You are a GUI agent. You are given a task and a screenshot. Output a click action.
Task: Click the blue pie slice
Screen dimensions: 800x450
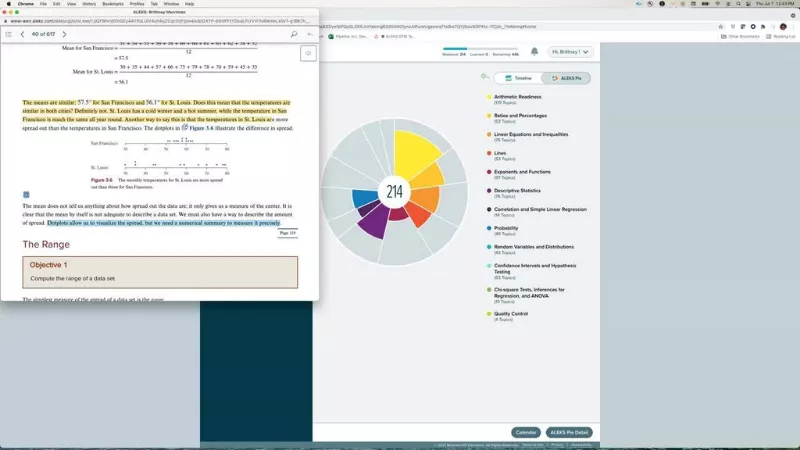(x=365, y=197)
